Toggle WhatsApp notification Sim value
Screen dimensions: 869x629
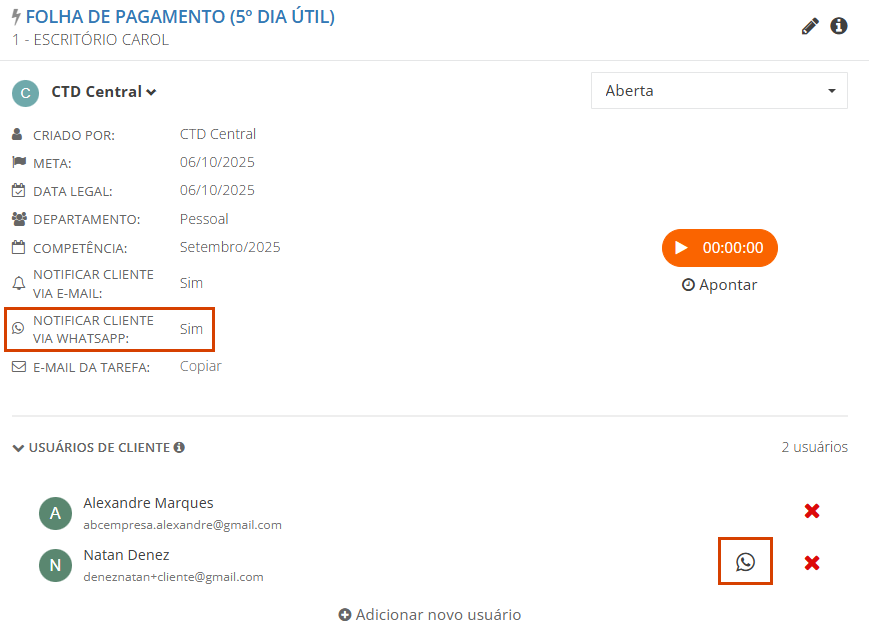[x=191, y=329]
